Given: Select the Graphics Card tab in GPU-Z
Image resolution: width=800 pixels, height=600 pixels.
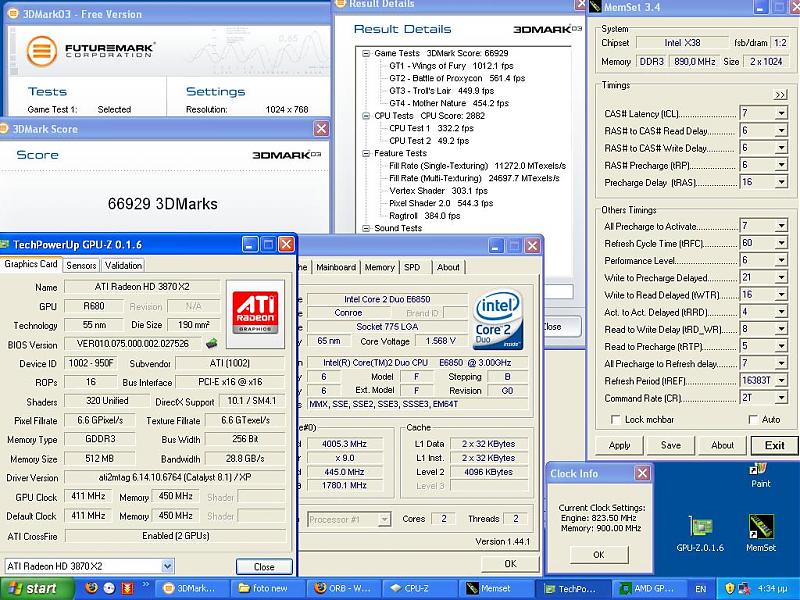Looking at the screenshot, I should 31,264.
